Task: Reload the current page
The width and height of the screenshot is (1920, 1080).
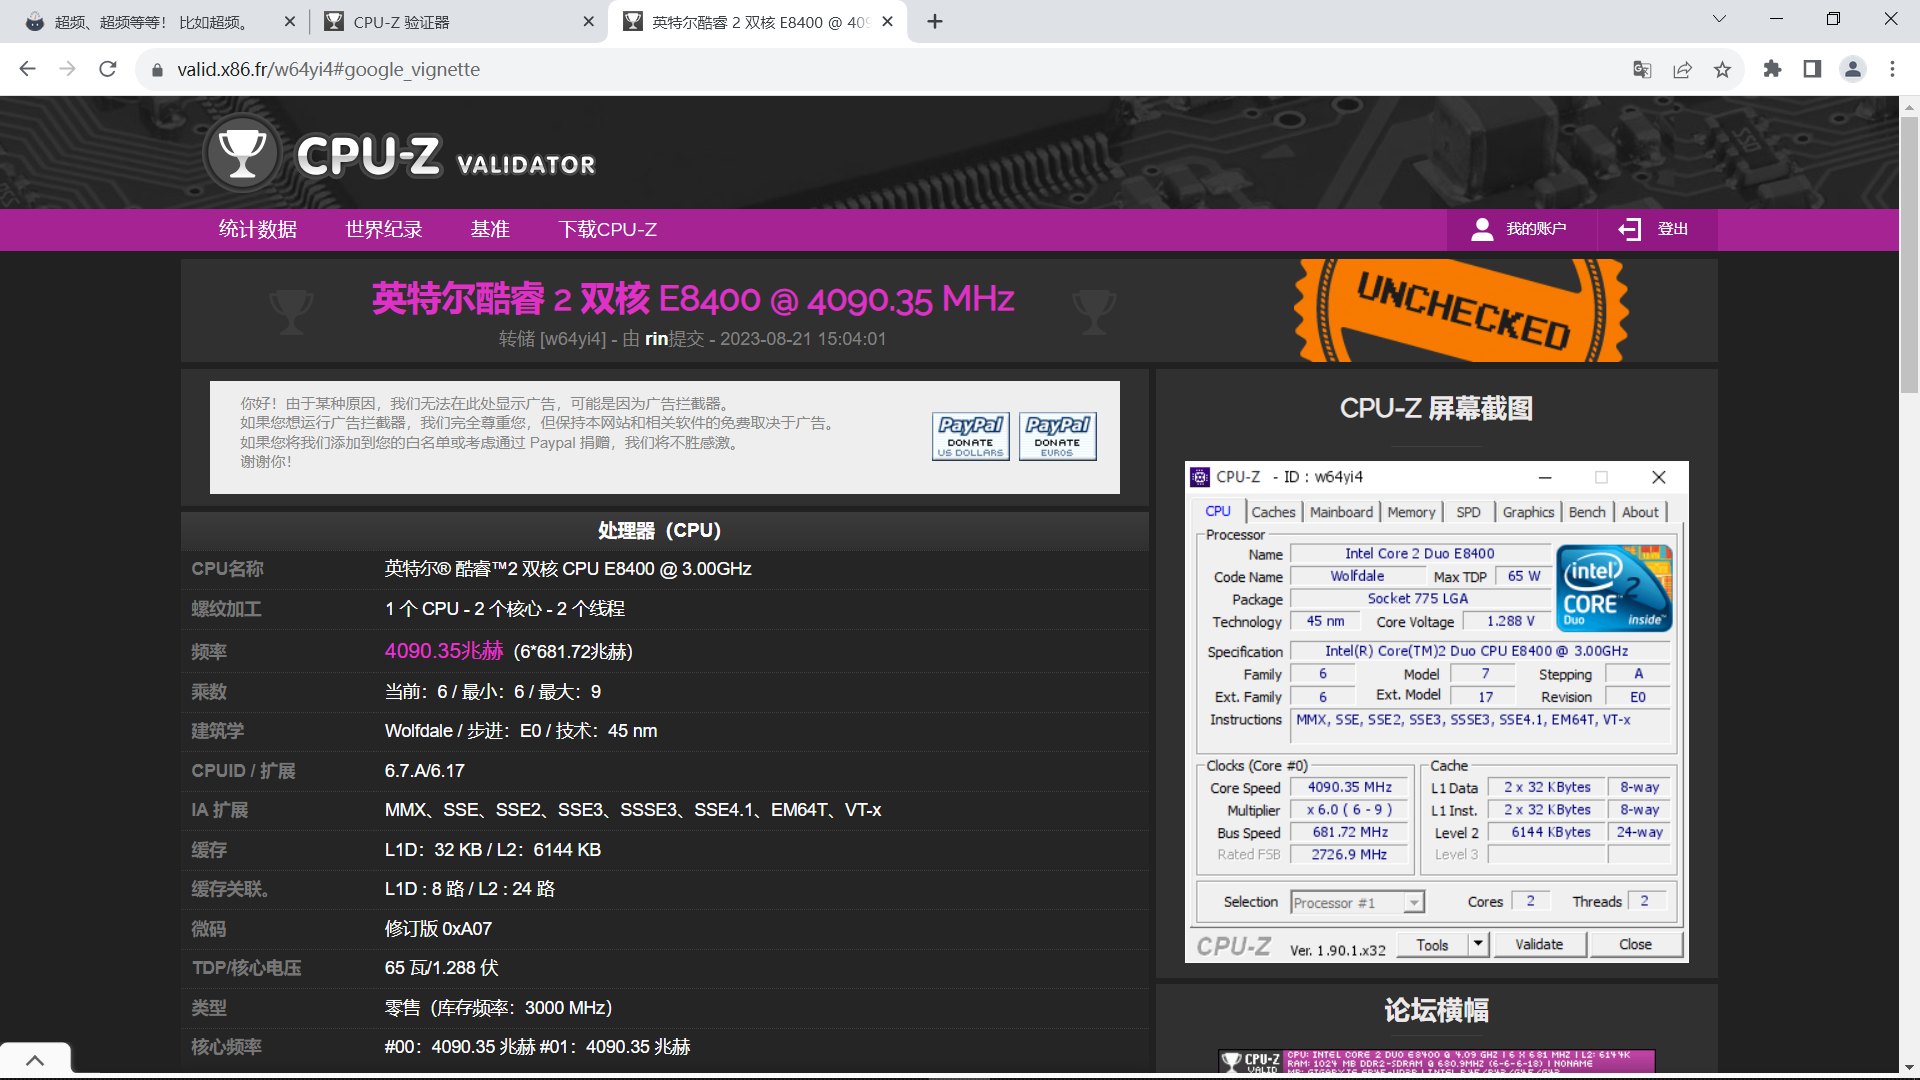Action: tap(108, 69)
